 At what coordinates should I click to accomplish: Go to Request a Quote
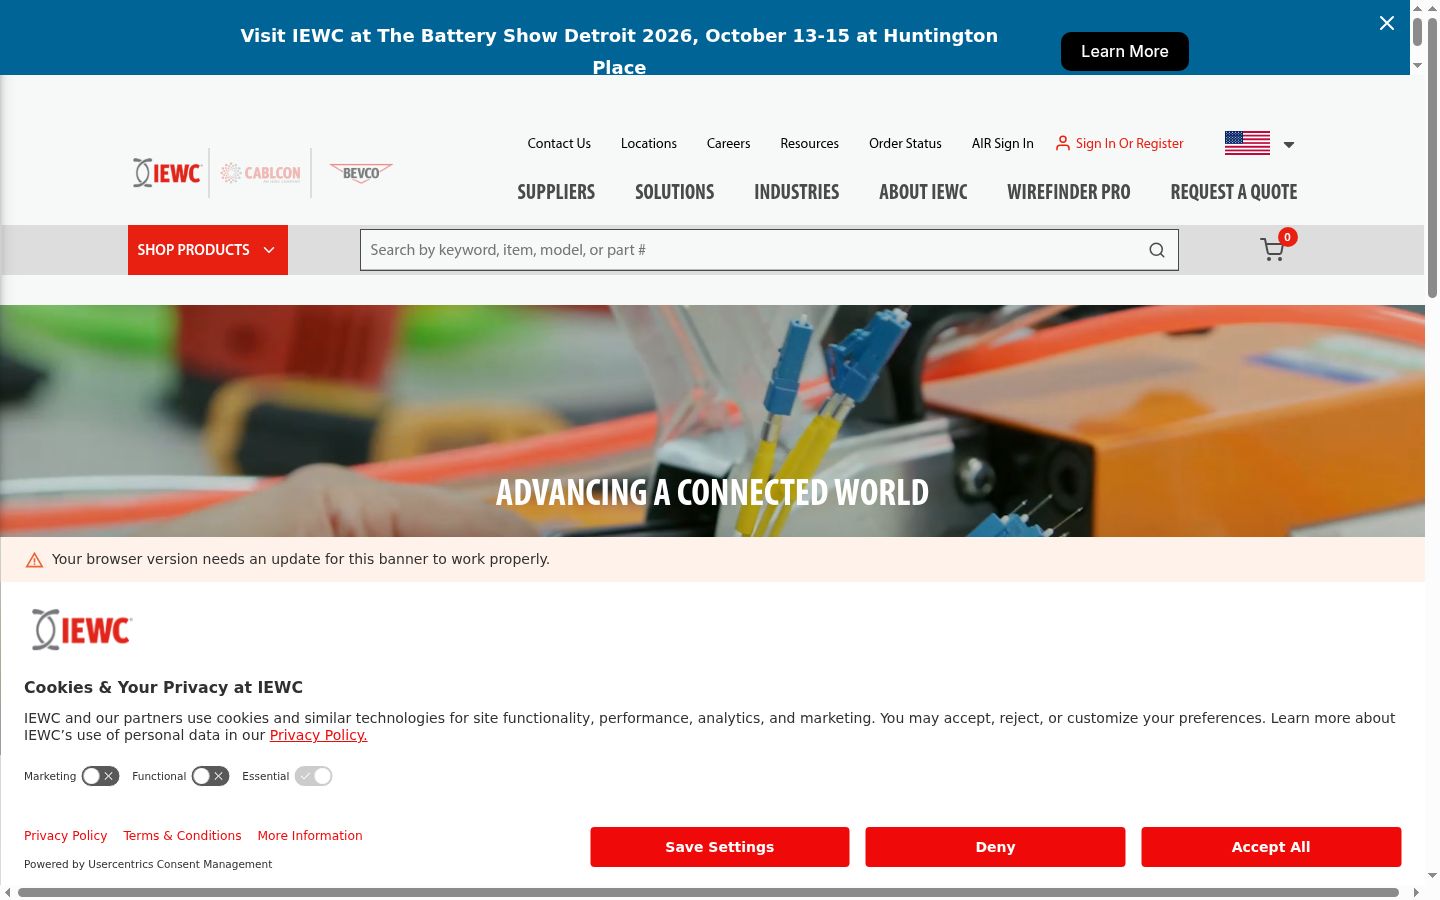1234,192
